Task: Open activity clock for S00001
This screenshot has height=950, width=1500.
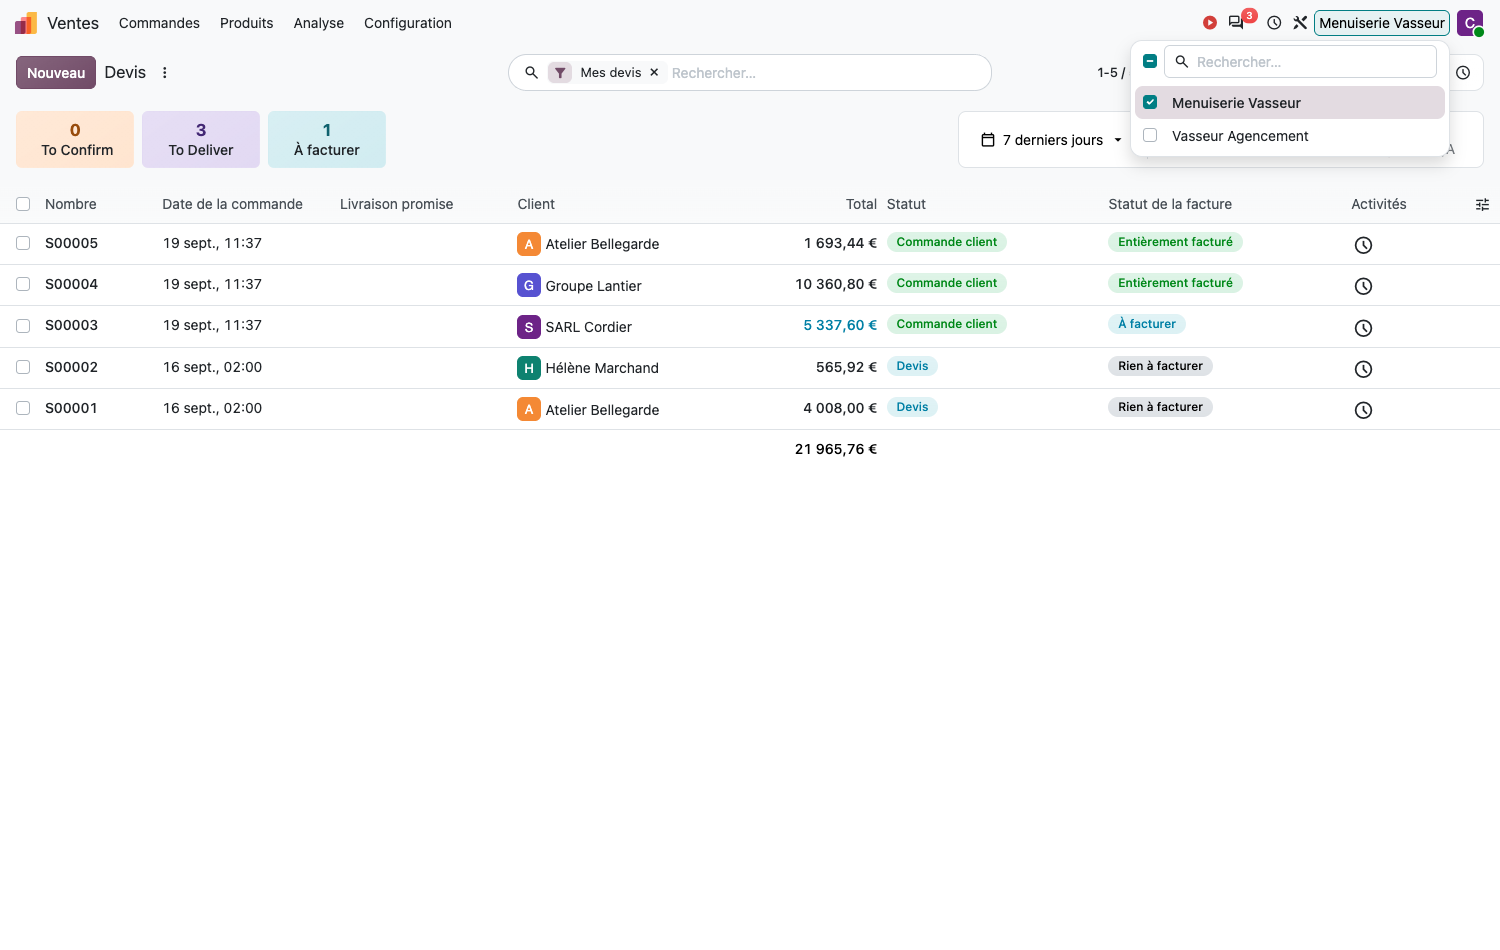Action: (1363, 410)
